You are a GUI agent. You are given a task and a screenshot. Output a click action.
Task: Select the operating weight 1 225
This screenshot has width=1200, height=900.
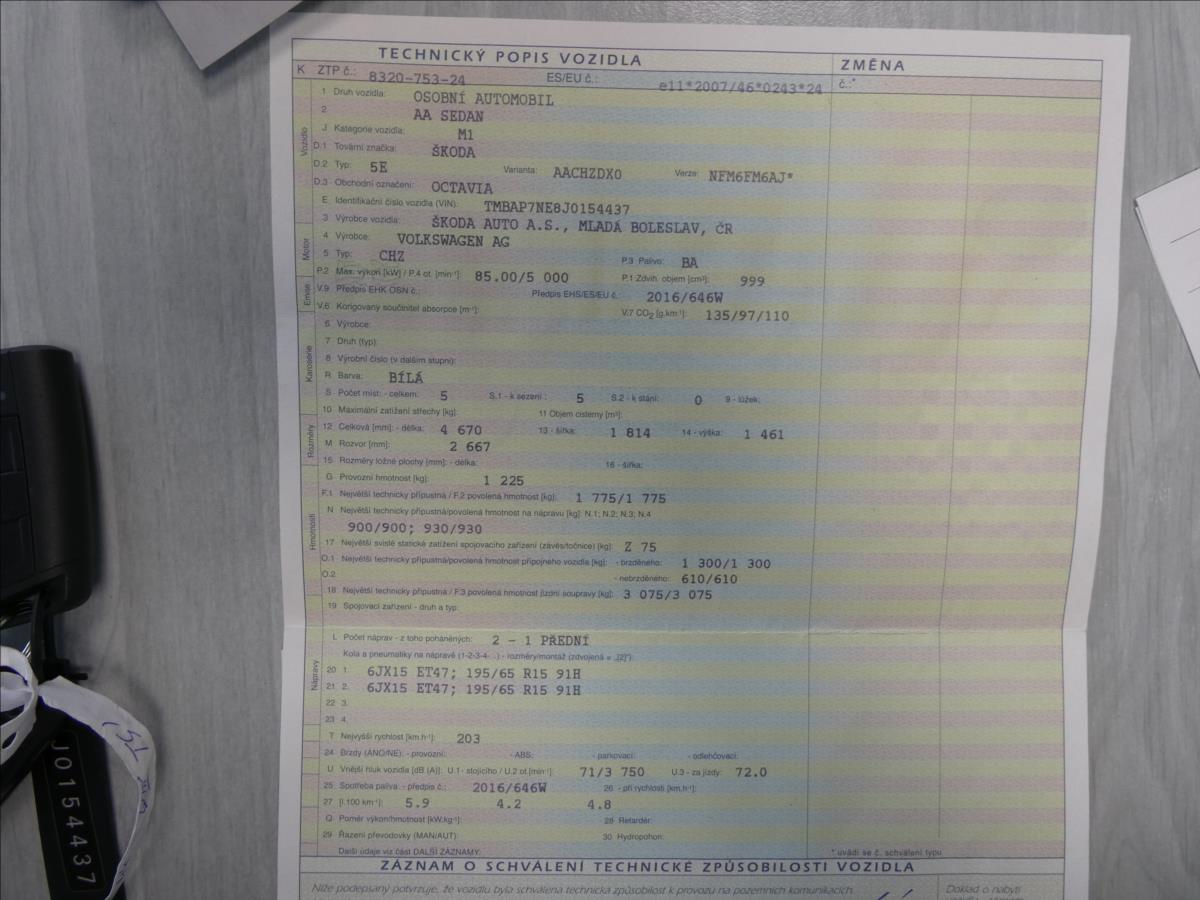[504, 480]
